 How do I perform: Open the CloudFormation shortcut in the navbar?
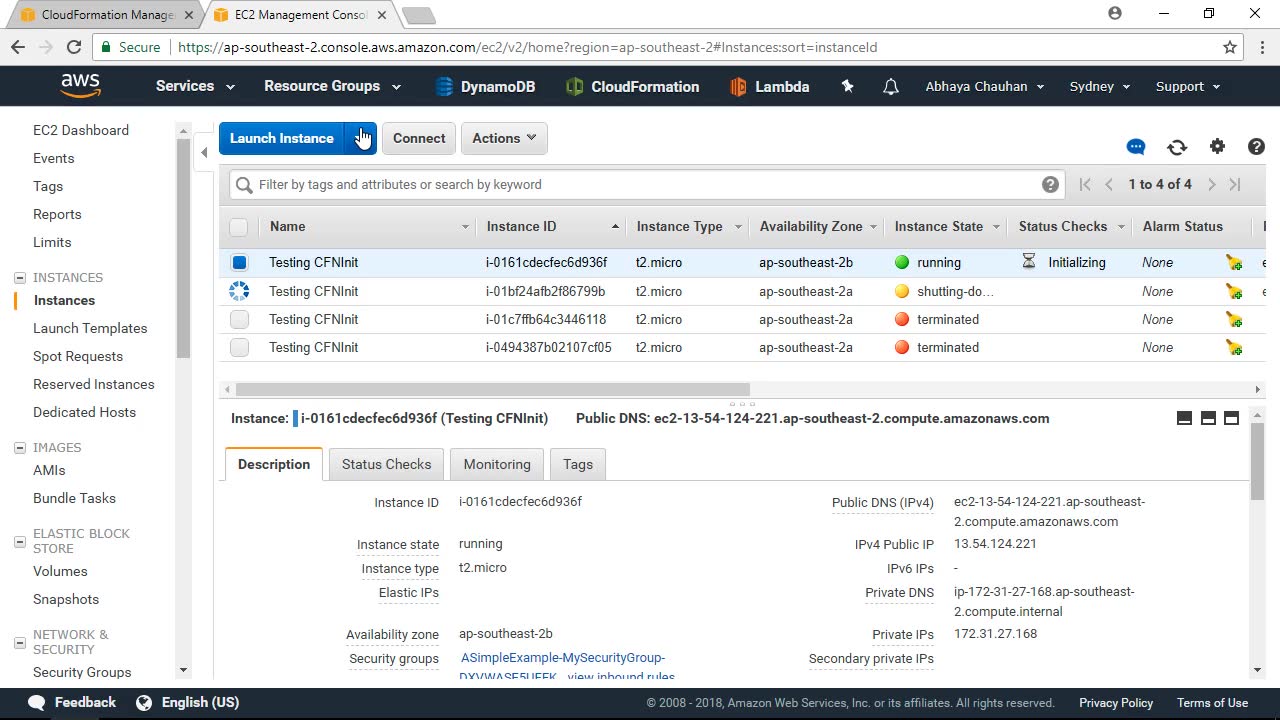[632, 87]
